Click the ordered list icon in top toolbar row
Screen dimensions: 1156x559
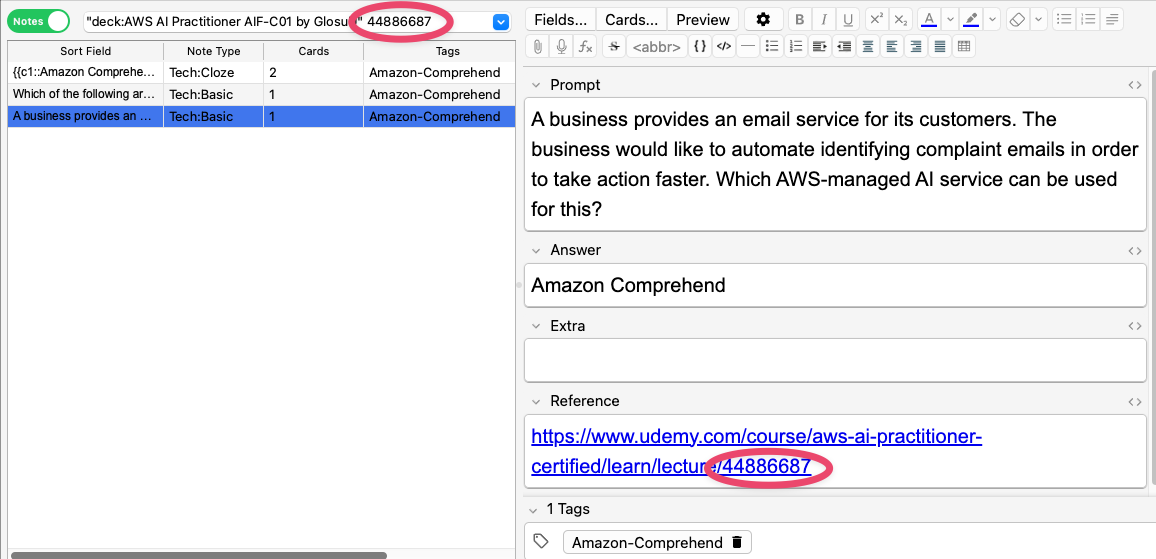pyautogui.click(x=1087, y=19)
